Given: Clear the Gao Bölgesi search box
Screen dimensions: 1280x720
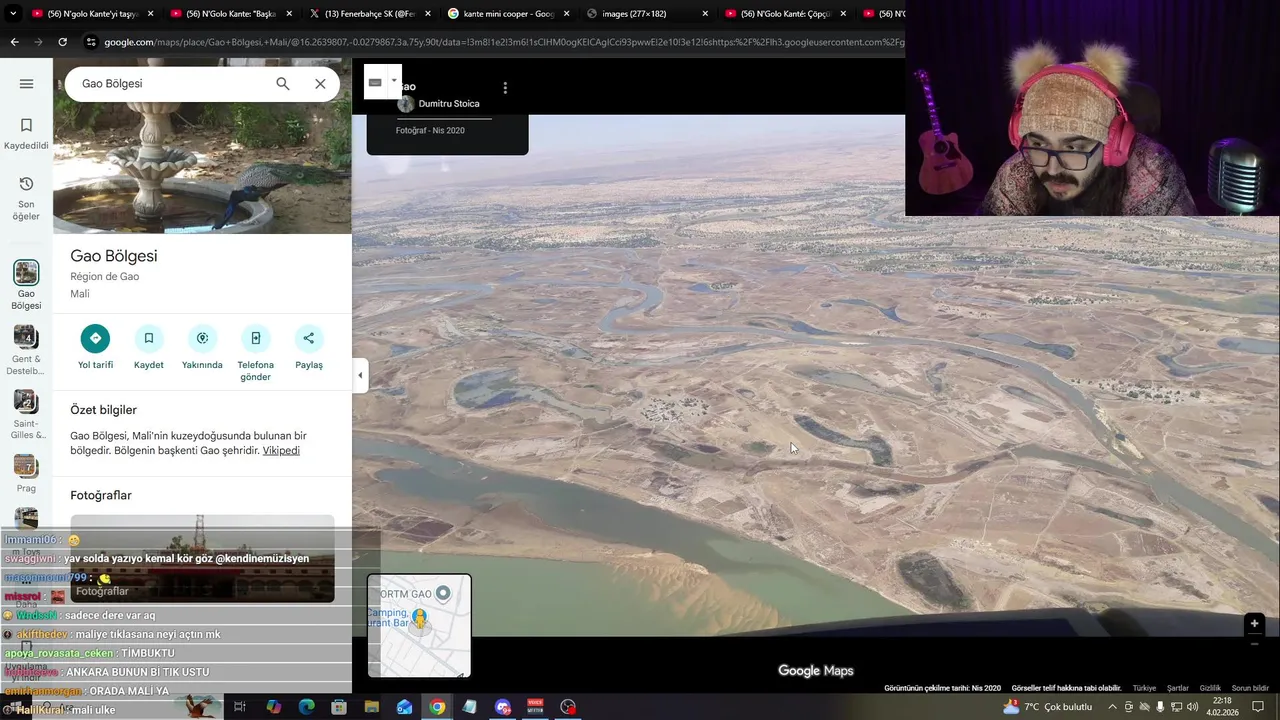Looking at the screenshot, I should 320,84.
